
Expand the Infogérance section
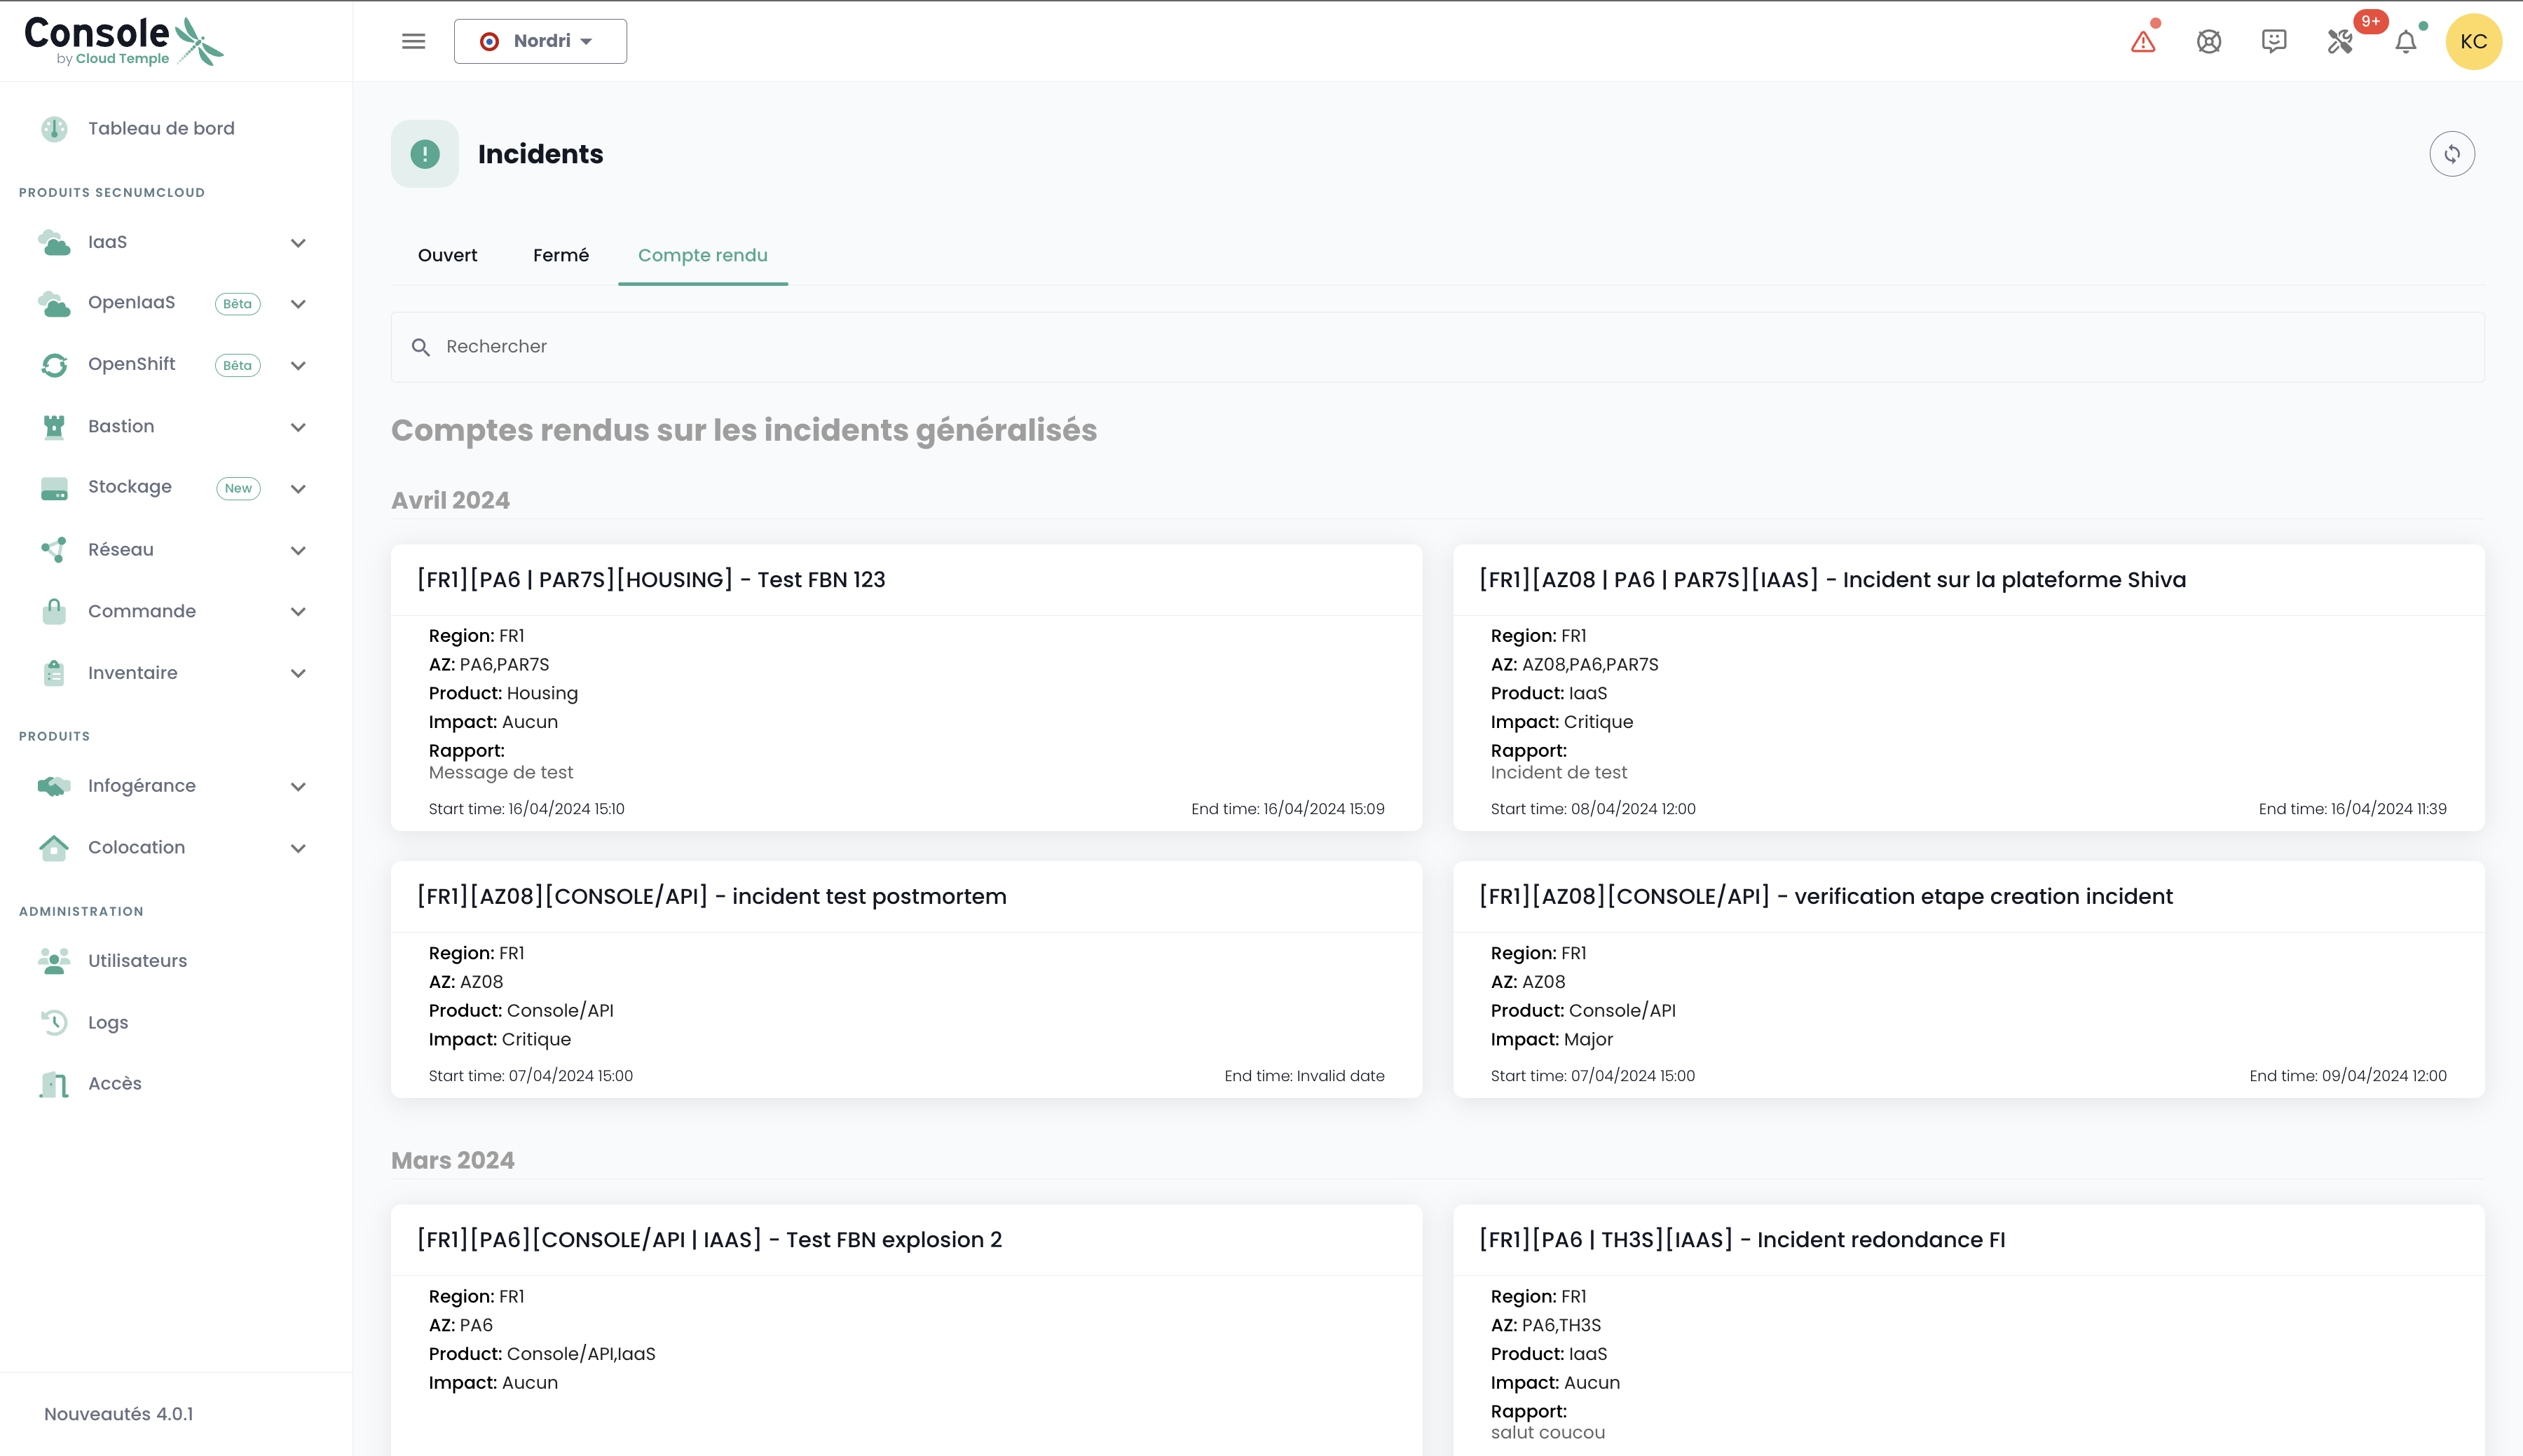(297, 787)
